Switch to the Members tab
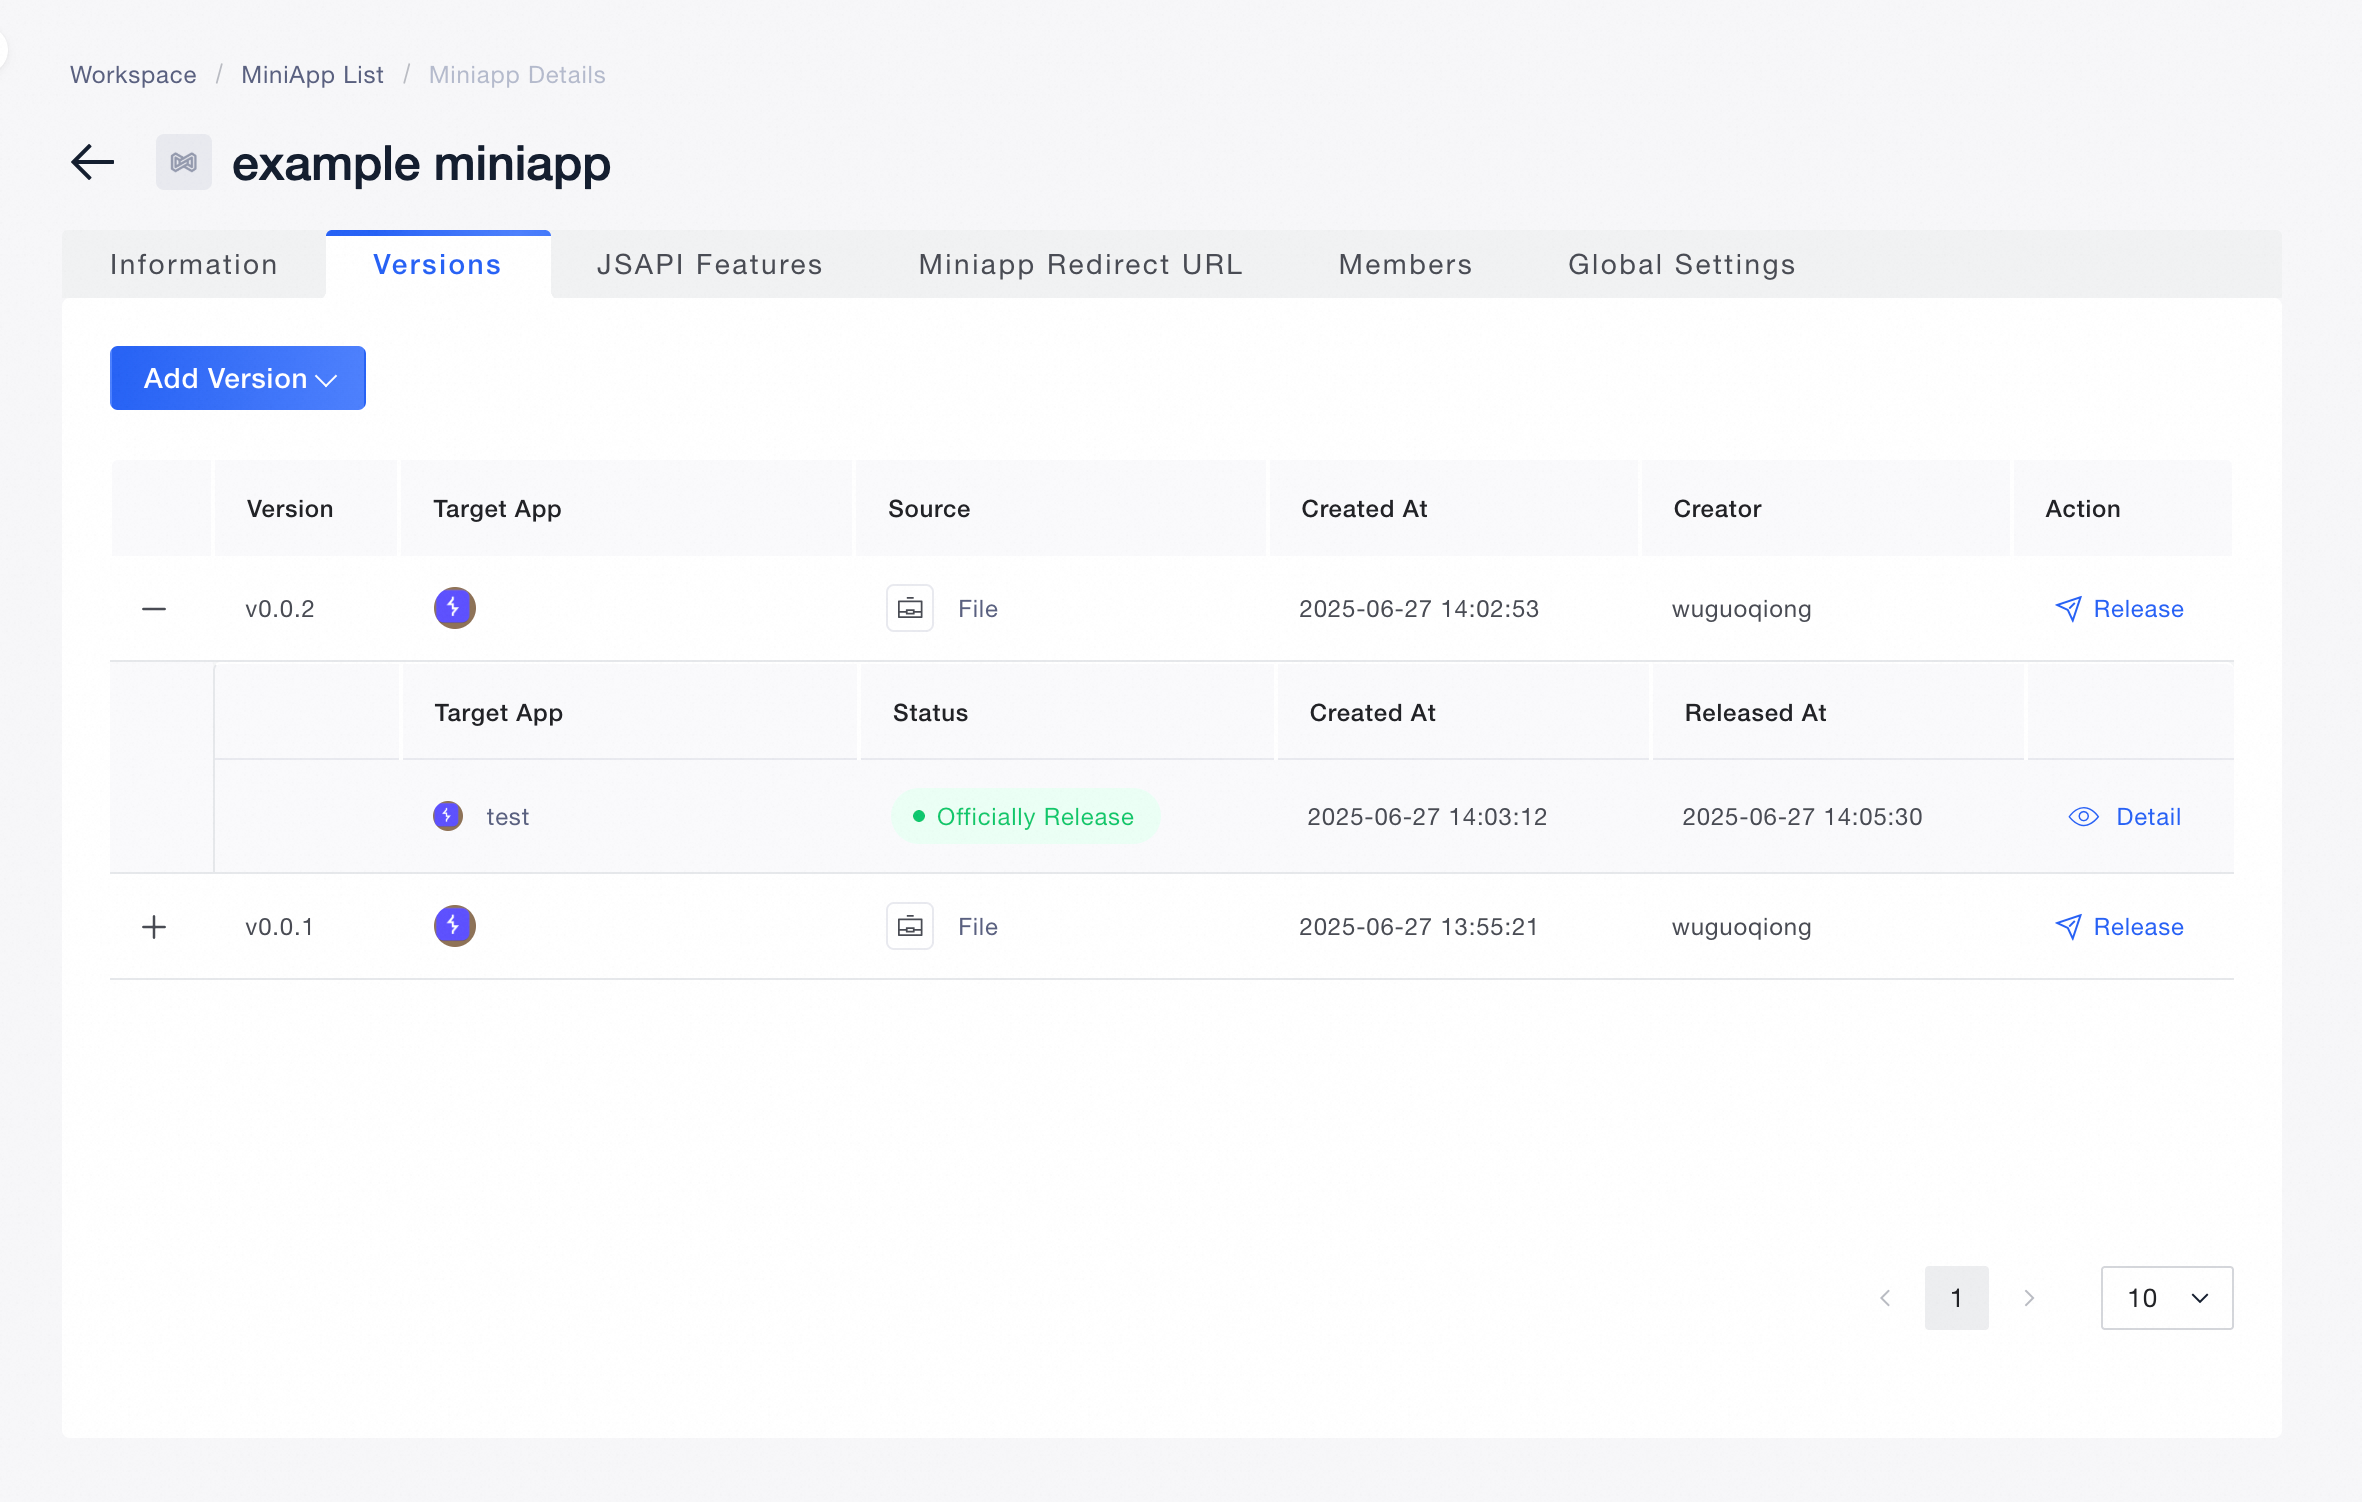 [x=1405, y=265]
